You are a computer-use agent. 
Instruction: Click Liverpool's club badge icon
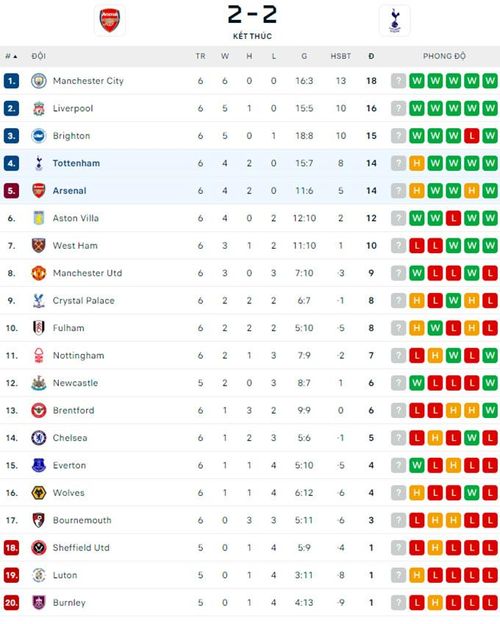coord(39,108)
